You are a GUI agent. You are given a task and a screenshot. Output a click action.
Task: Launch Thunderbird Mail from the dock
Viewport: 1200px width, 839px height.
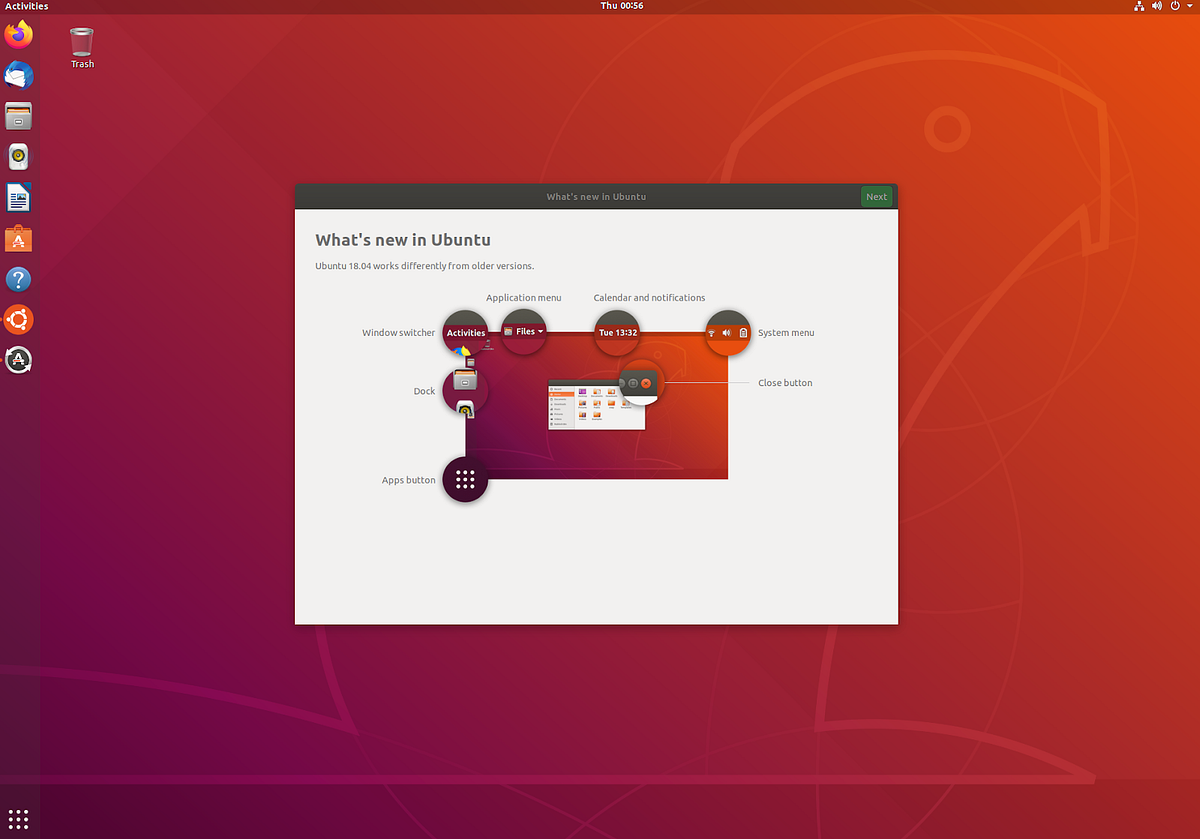click(x=19, y=76)
